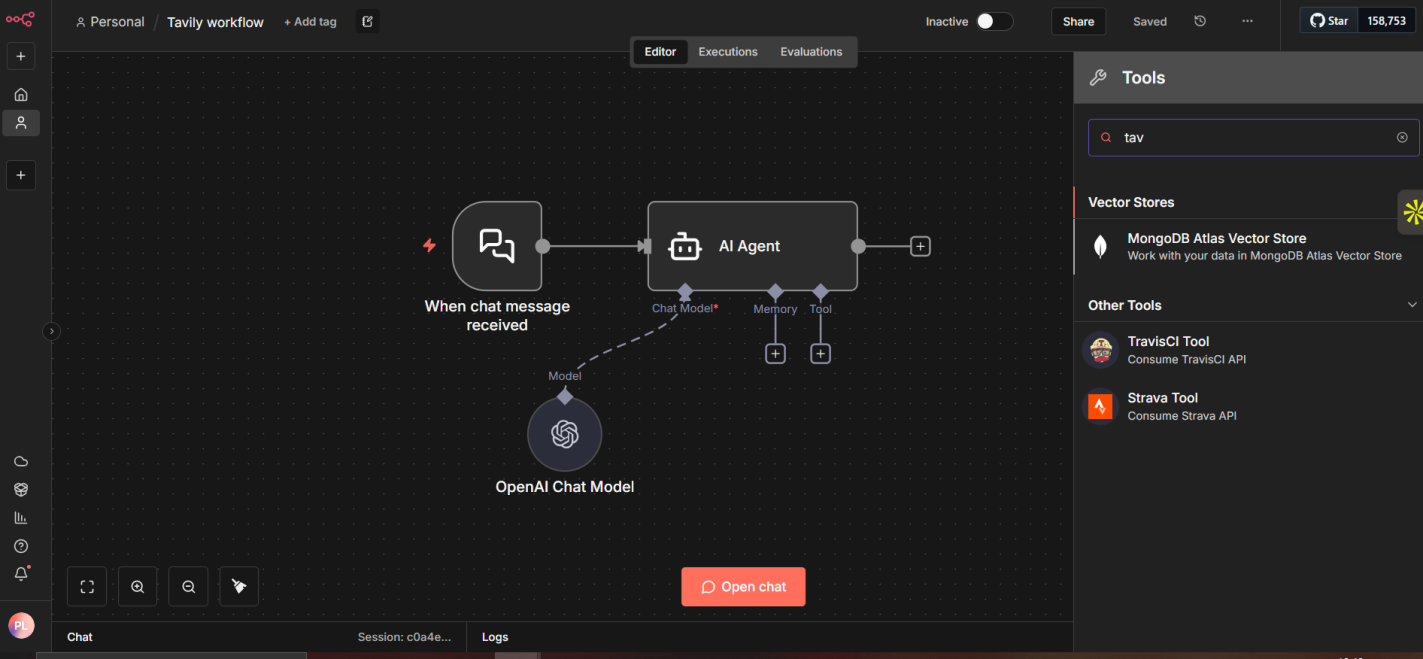Open the workflow options ellipsis menu
The image size is (1423, 659).
[1247, 20]
